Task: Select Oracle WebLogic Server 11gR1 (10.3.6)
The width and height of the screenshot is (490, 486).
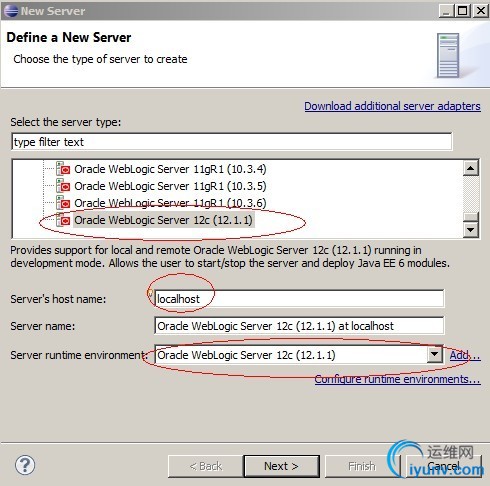Action: [x=170, y=203]
